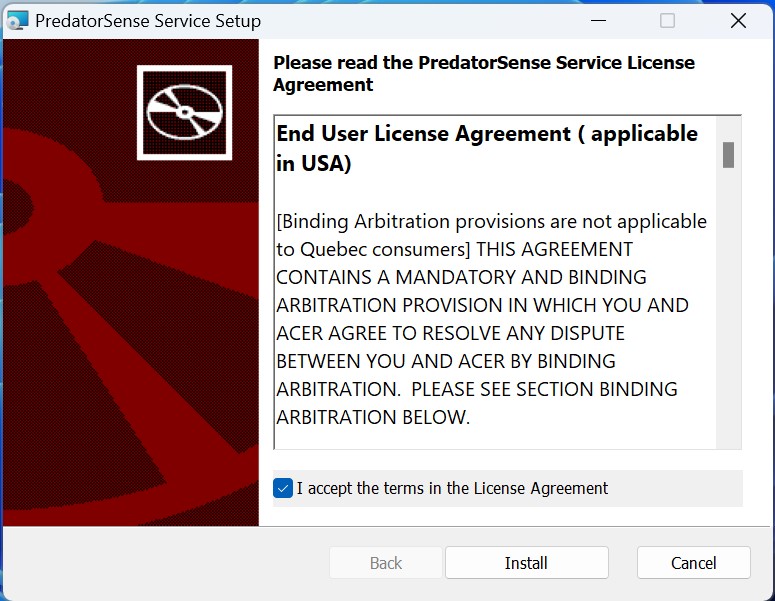Close the setup window with the X
This screenshot has height=601, width=775.
[738, 20]
